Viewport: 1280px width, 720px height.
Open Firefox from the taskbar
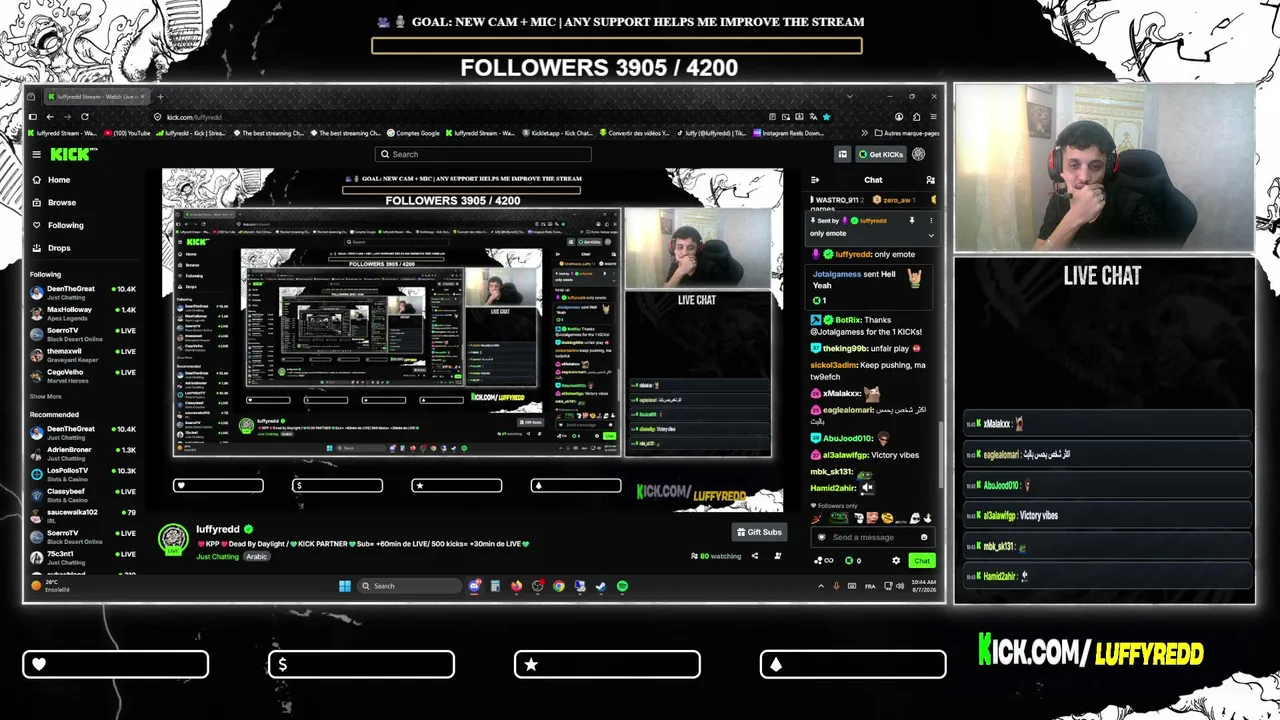(517, 586)
